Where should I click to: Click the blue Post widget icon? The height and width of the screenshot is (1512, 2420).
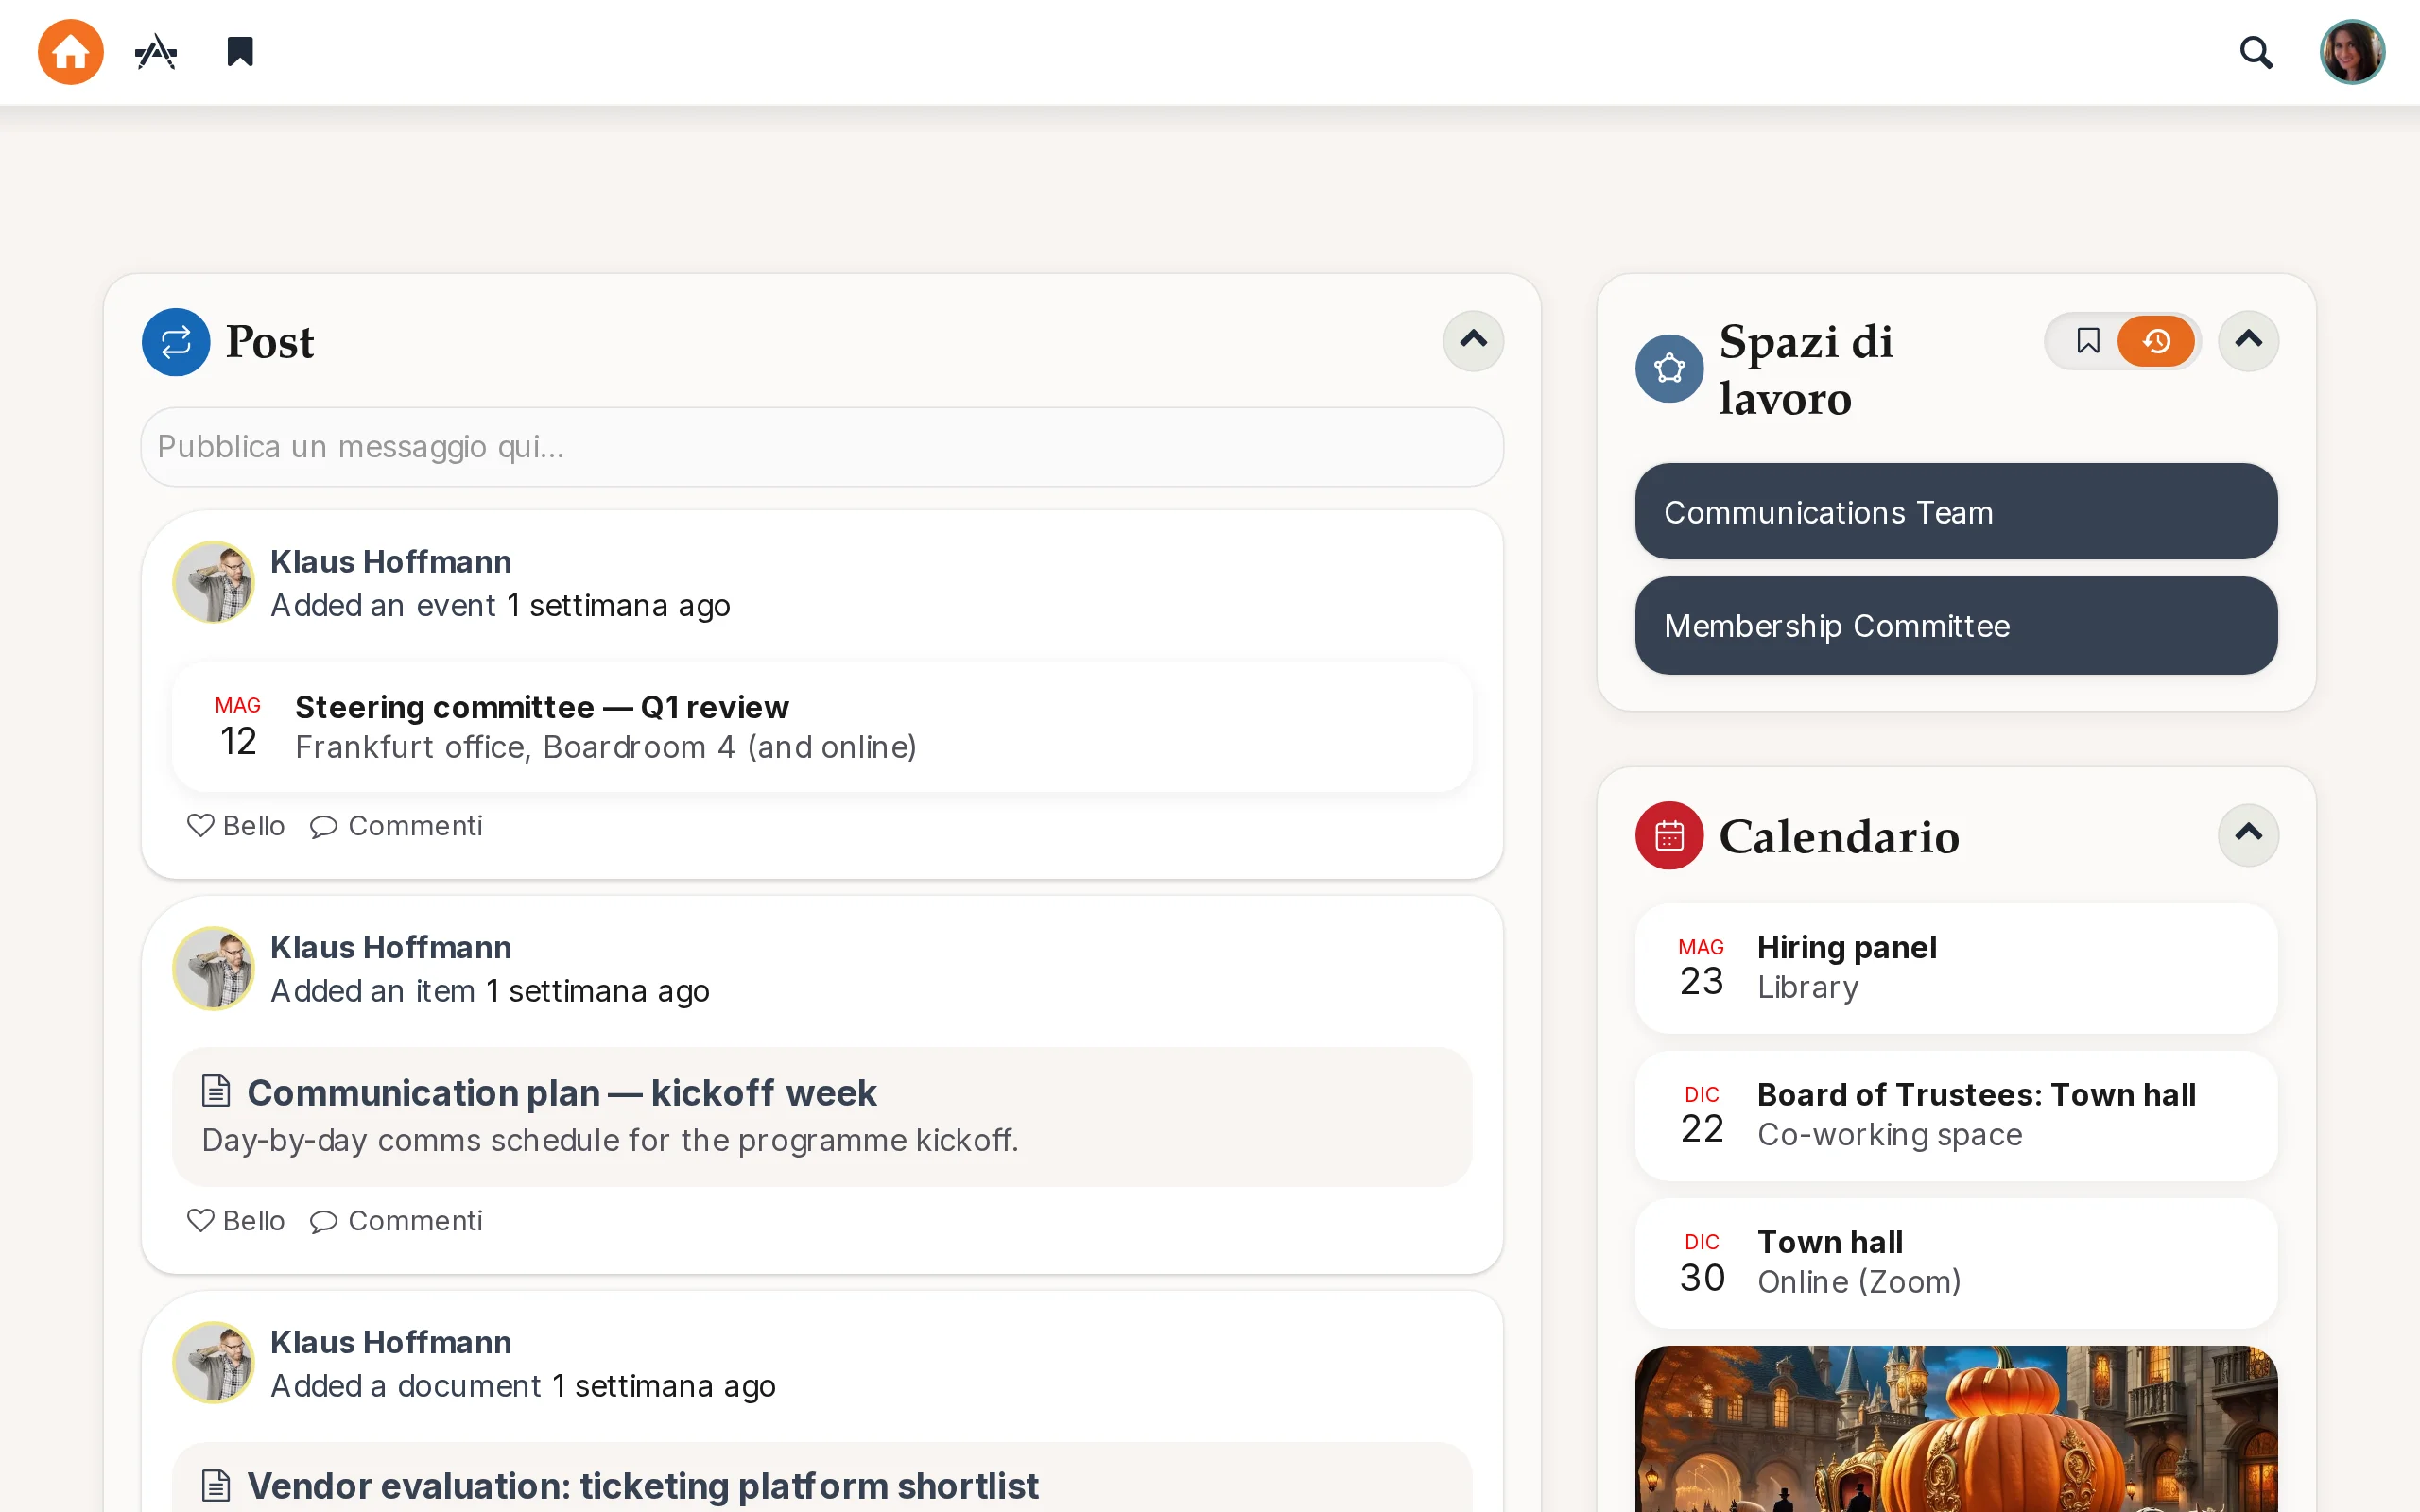(x=176, y=342)
